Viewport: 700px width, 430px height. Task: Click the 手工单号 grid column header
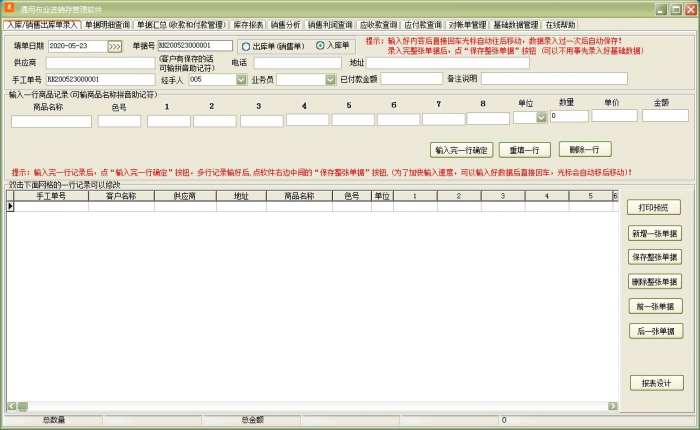[51, 196]
